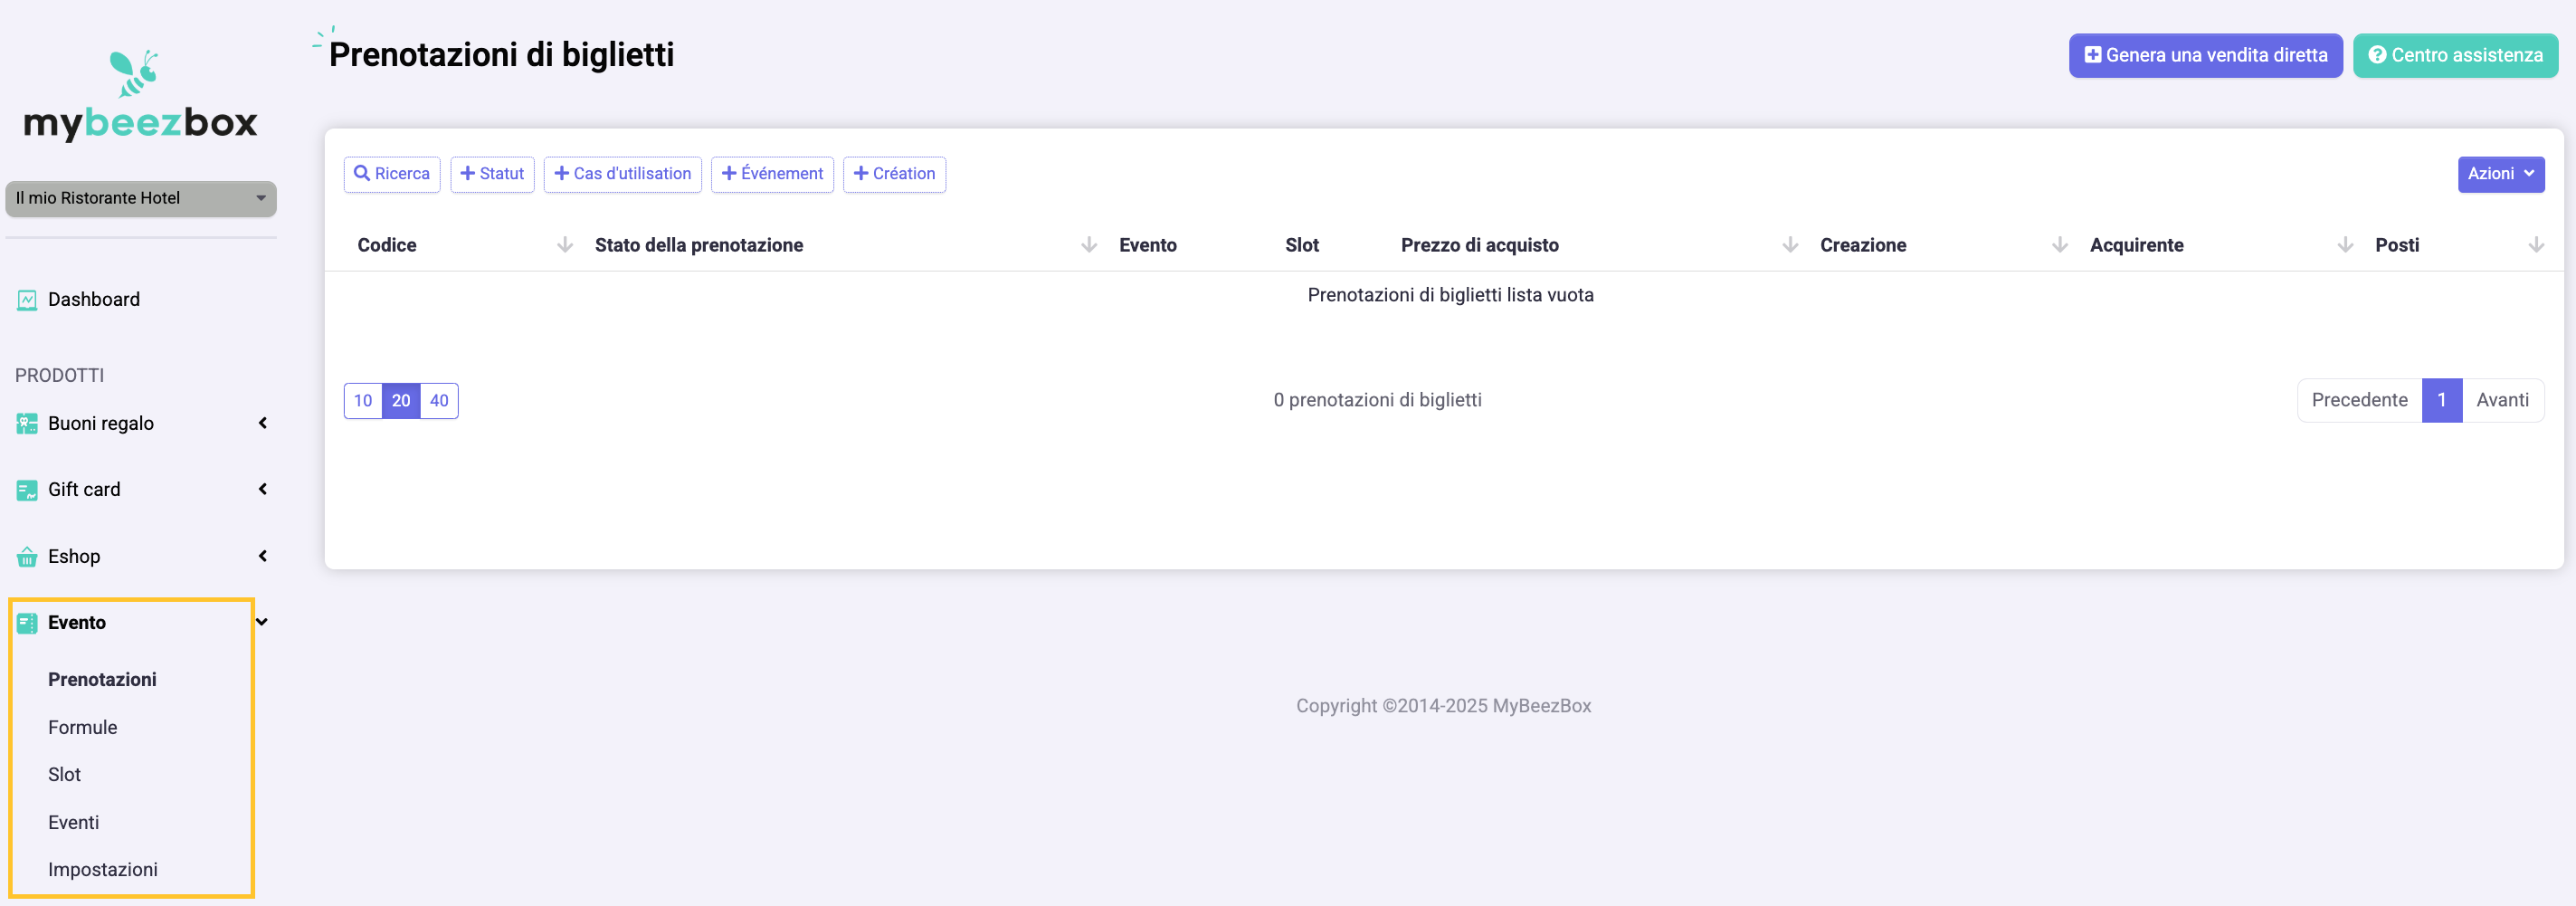The width and height of the screenshot is (2576, 906).
Task: Open the Dashboard menu item
Action: pyautogui.click(x=94, y=300)
